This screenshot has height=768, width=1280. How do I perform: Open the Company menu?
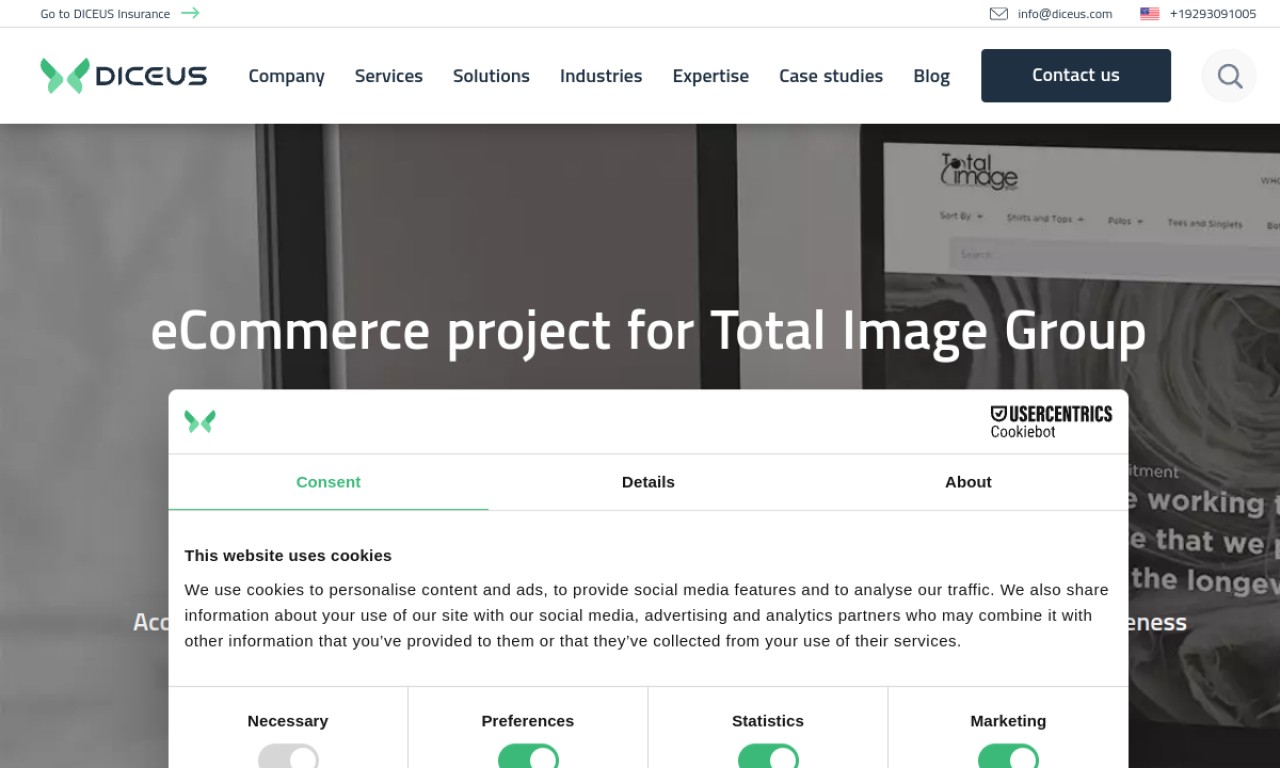[x=286, y=76]
